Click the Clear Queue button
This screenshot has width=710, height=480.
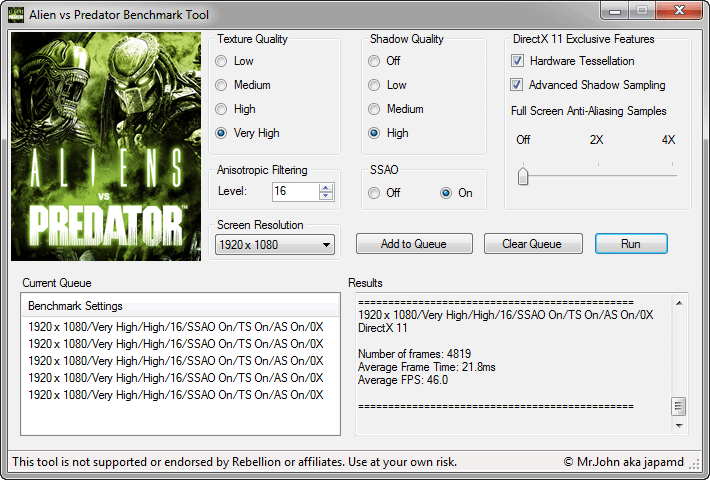(533, 244)
